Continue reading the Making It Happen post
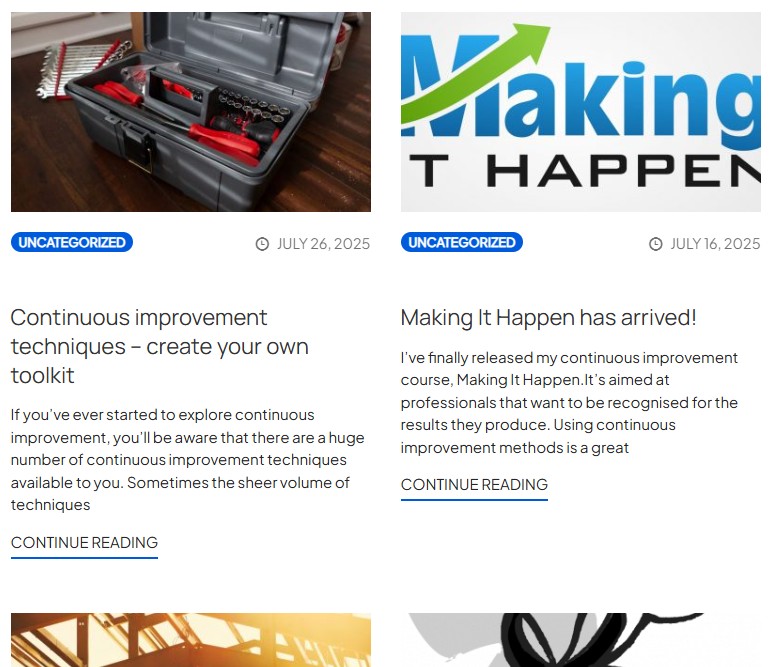 474,485
